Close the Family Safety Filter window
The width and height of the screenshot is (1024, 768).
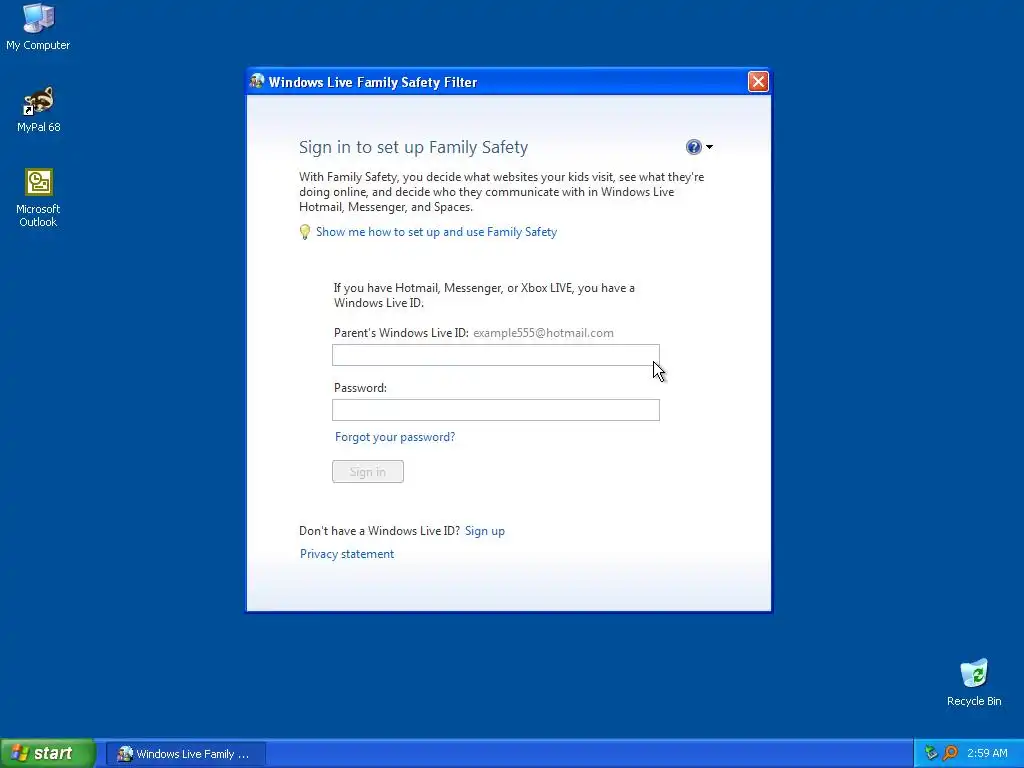pyautogui.click(x=758, y=82)
